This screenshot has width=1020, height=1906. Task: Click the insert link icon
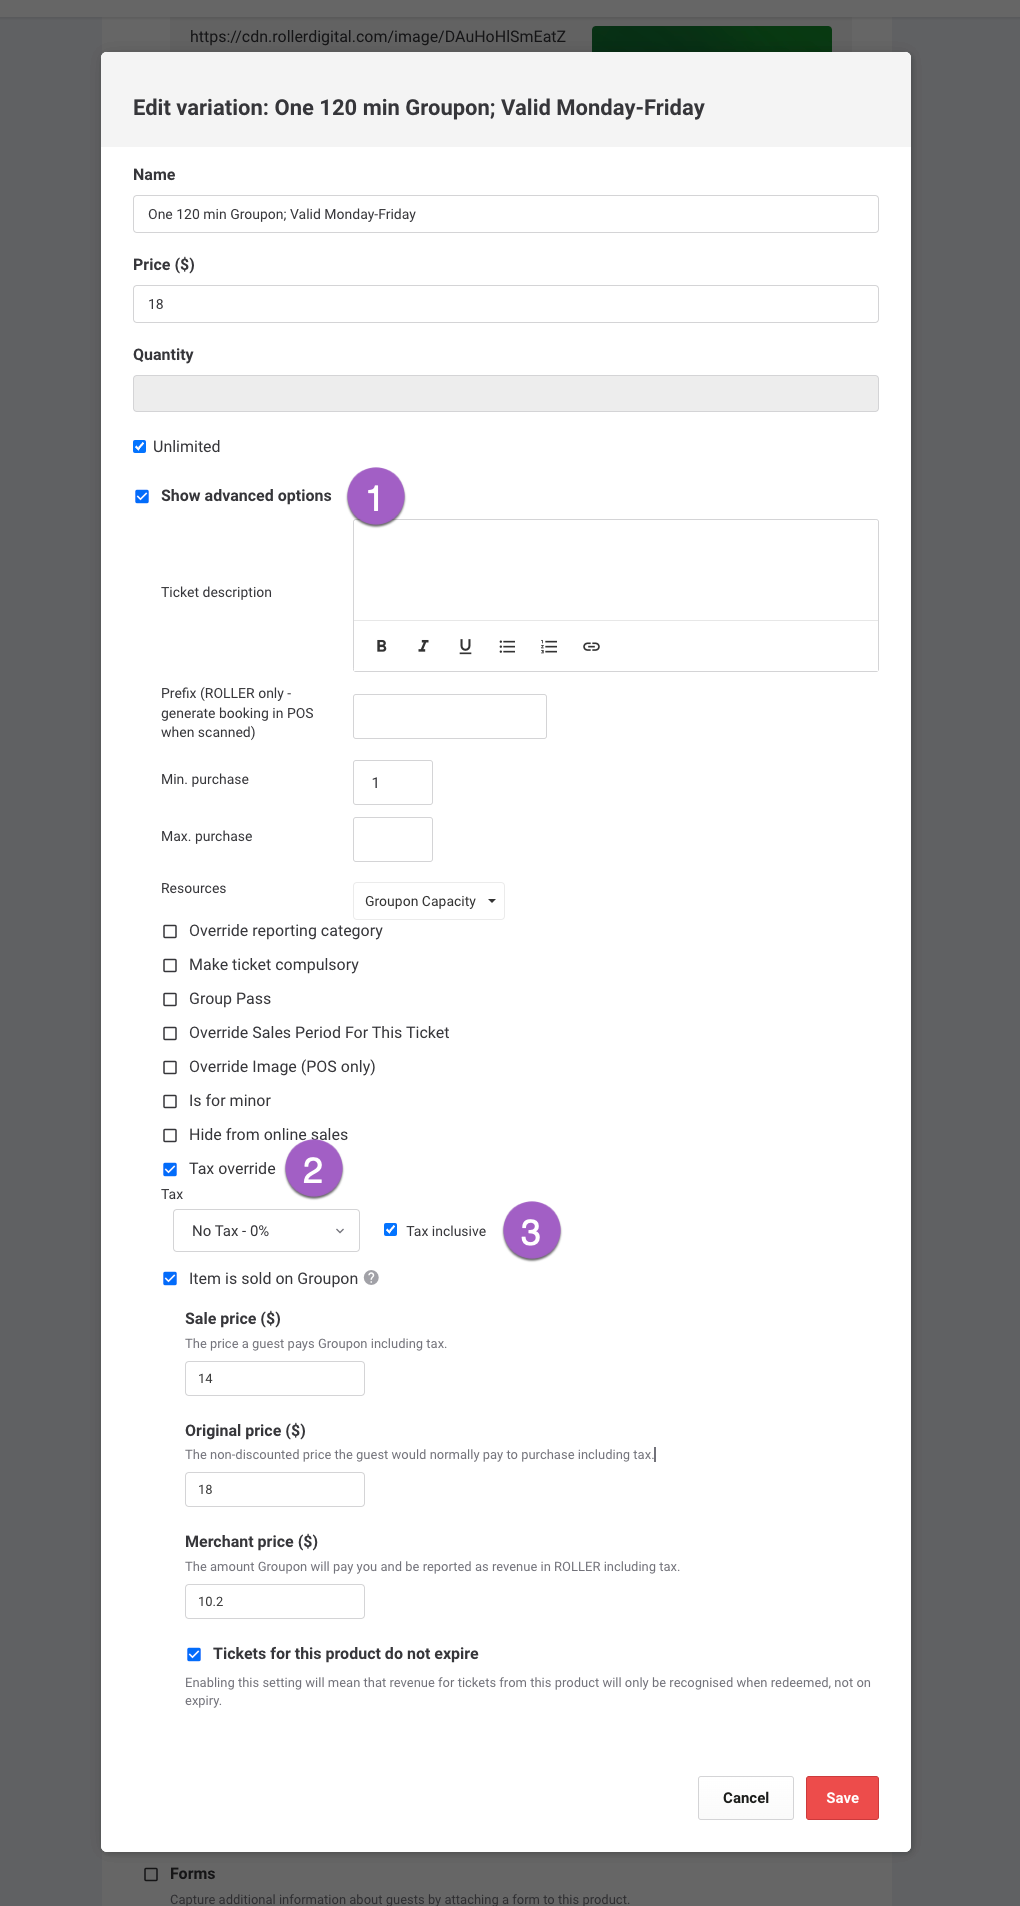(591, 646)
